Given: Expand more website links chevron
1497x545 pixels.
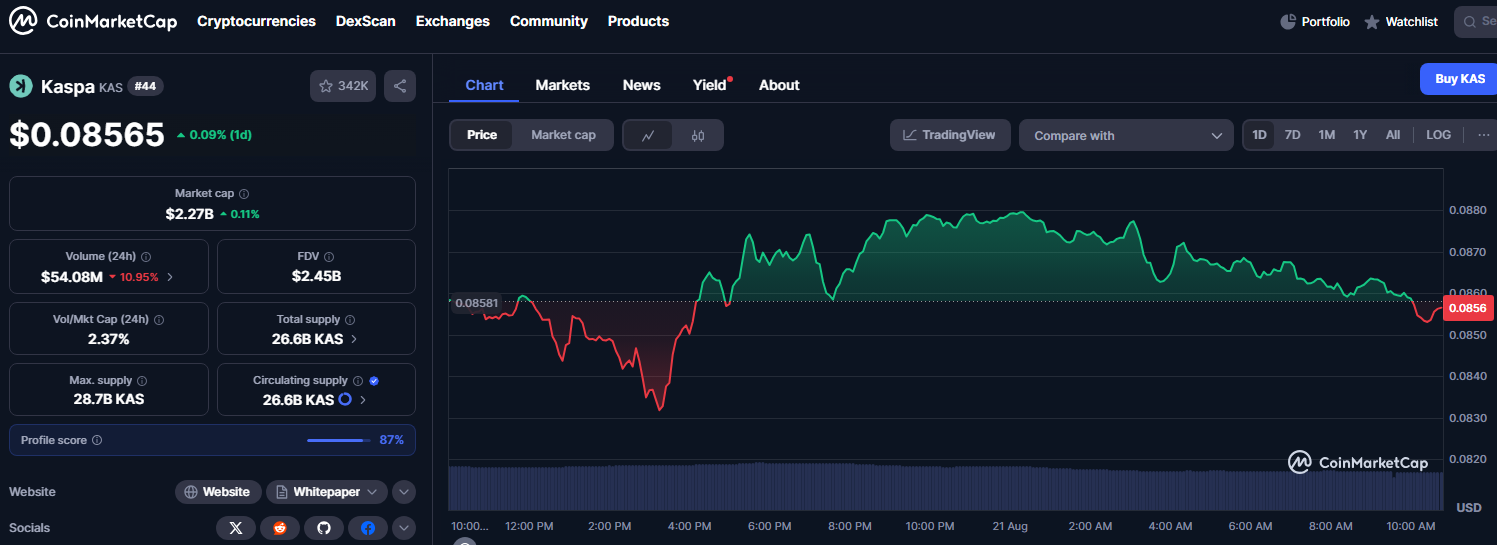Looking at the screenshot, I should point(403,492).
